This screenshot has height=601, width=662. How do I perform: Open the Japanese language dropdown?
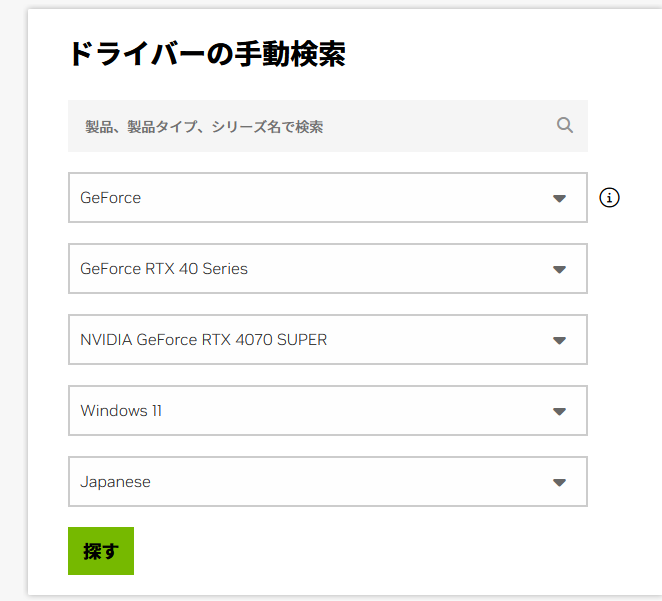point(328,482)
